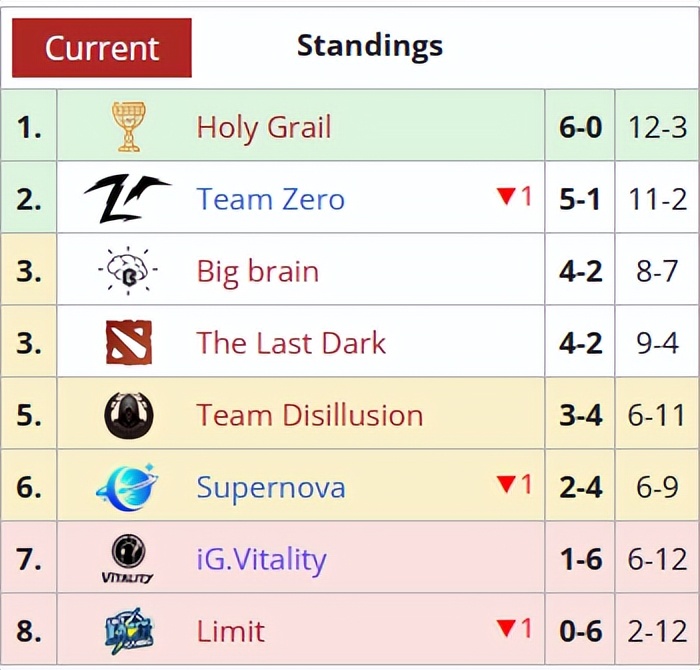Click the Big brain team logo
The image size is (700, 670).
[128, 271]
